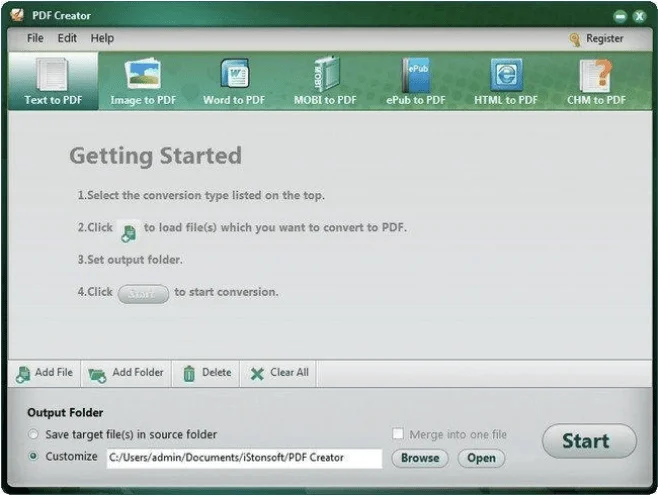The width and height of the screenshot is (658, 499).
Task: Click the Delete trash can button
Action: (207, 373)
